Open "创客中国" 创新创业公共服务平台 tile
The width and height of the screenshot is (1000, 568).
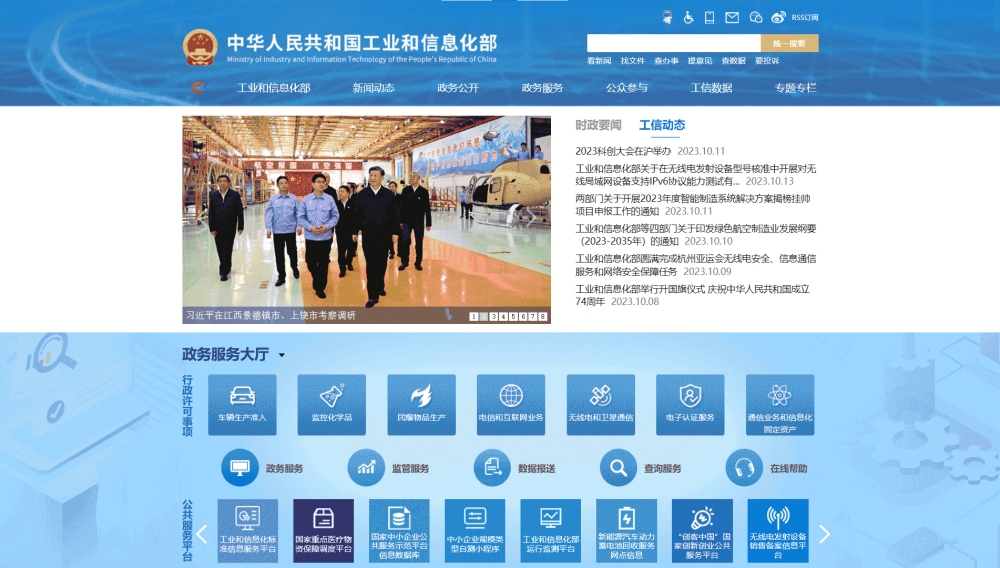pyautogui.click(x=702, y=531)
